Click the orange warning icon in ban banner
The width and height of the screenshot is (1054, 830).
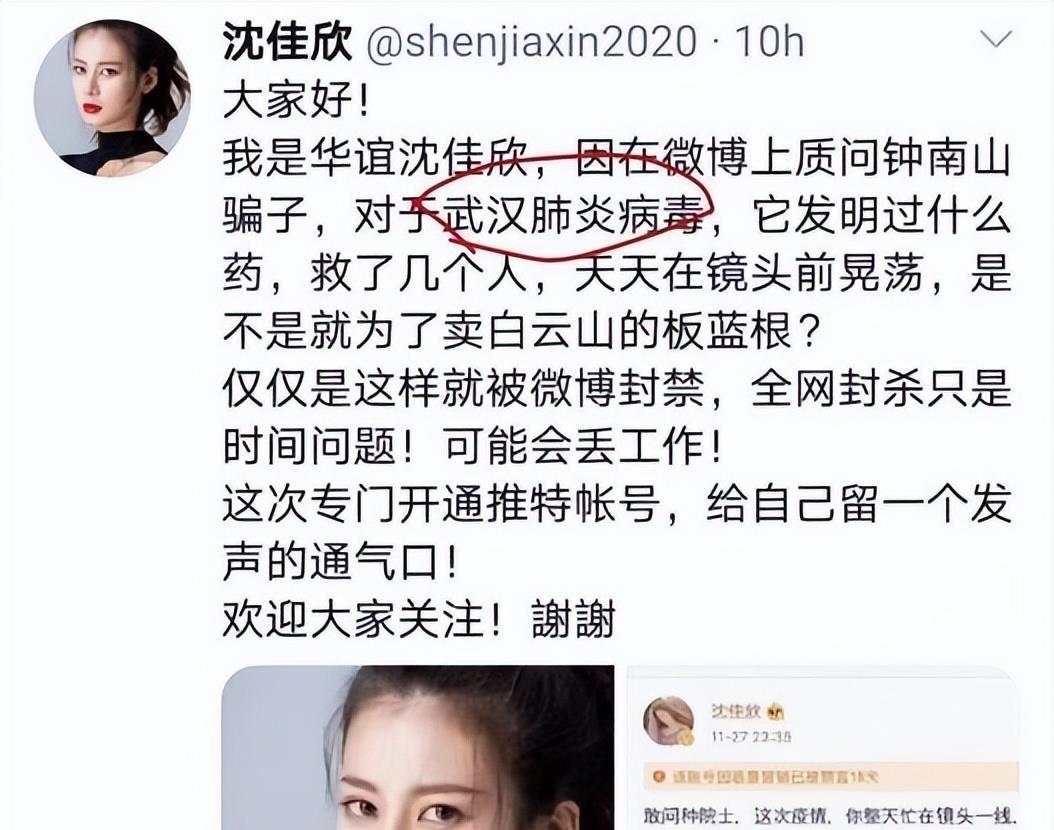point(659,777)
